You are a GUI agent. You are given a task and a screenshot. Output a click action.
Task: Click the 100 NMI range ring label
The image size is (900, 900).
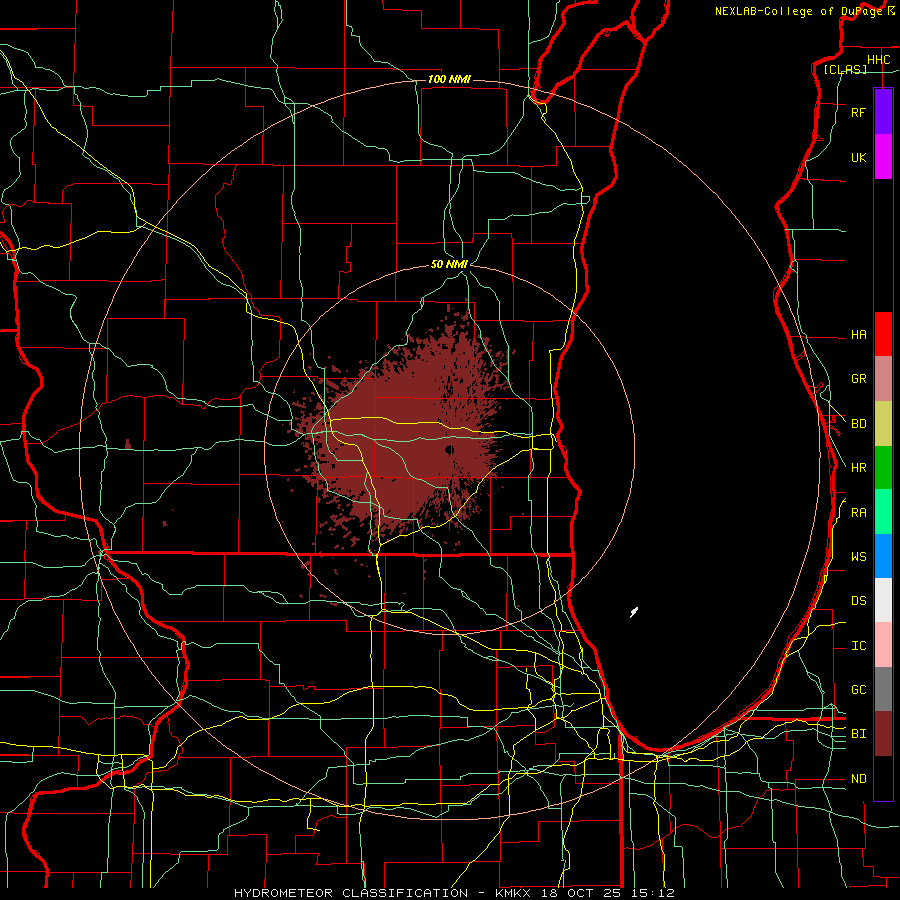pyautogui.click(x=449, y=79)
